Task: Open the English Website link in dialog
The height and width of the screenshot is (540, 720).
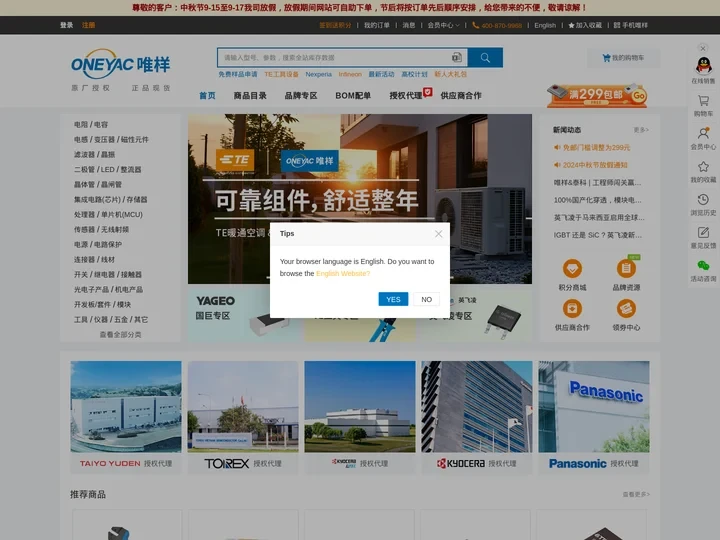Action: (343, 273)
